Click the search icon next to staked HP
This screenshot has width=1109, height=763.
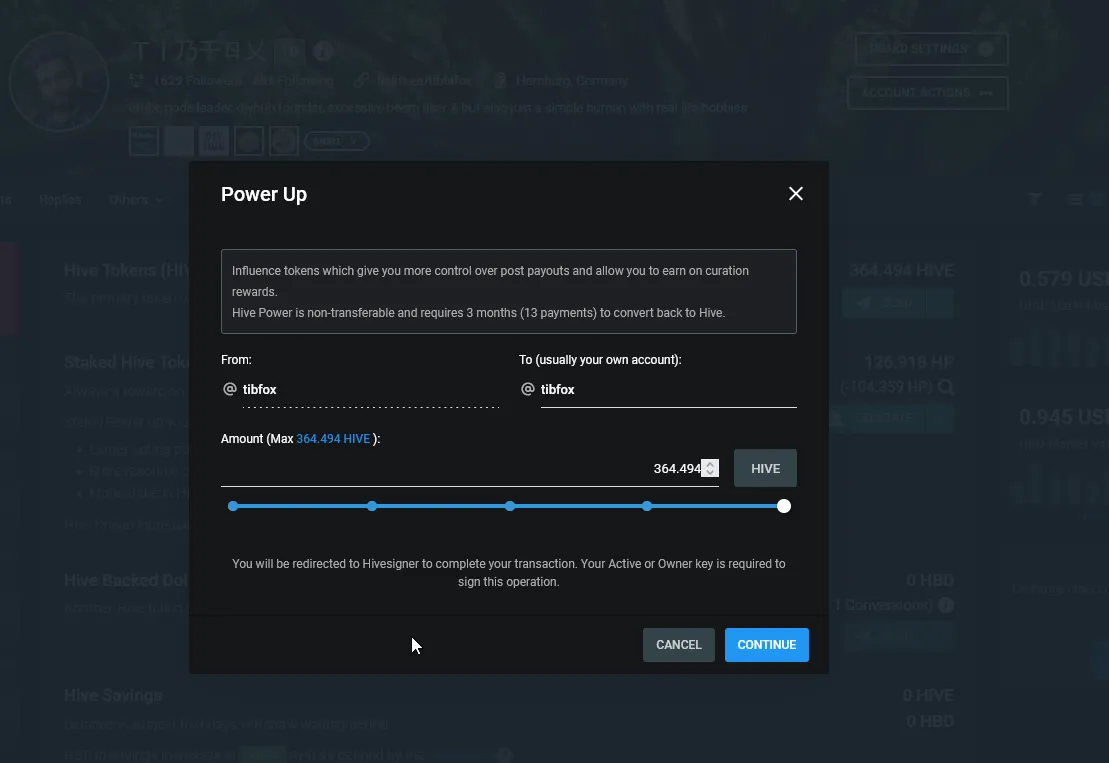(946, 387)
